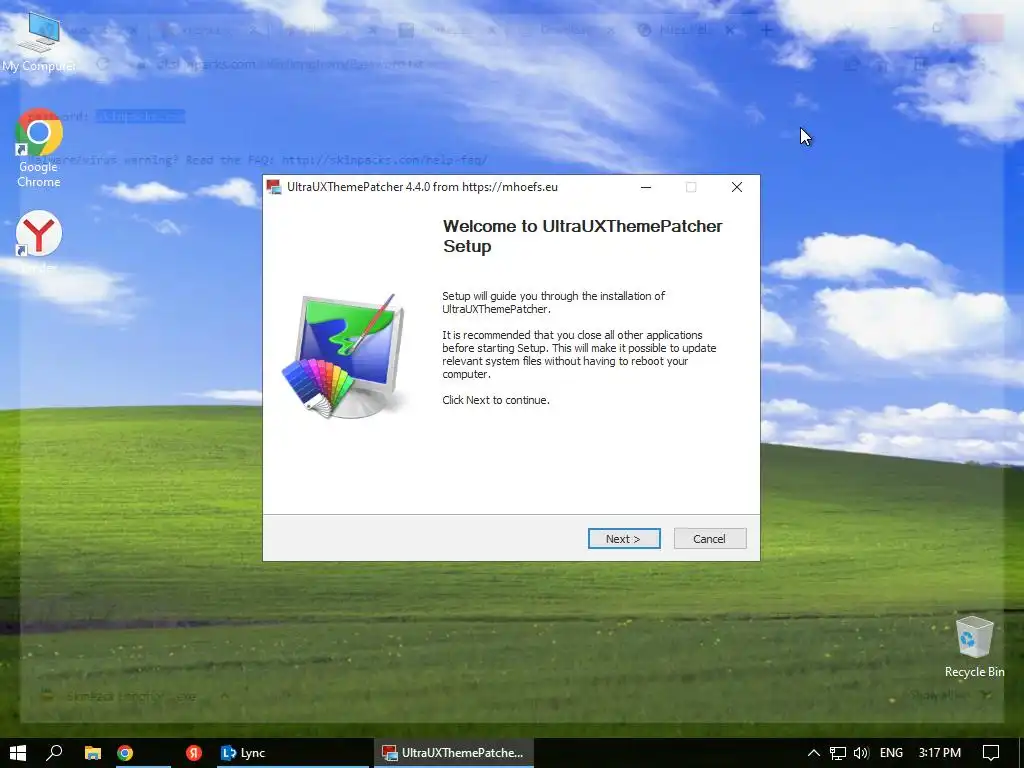
Task: Switch the ENG input language
Action: point(891,753)
